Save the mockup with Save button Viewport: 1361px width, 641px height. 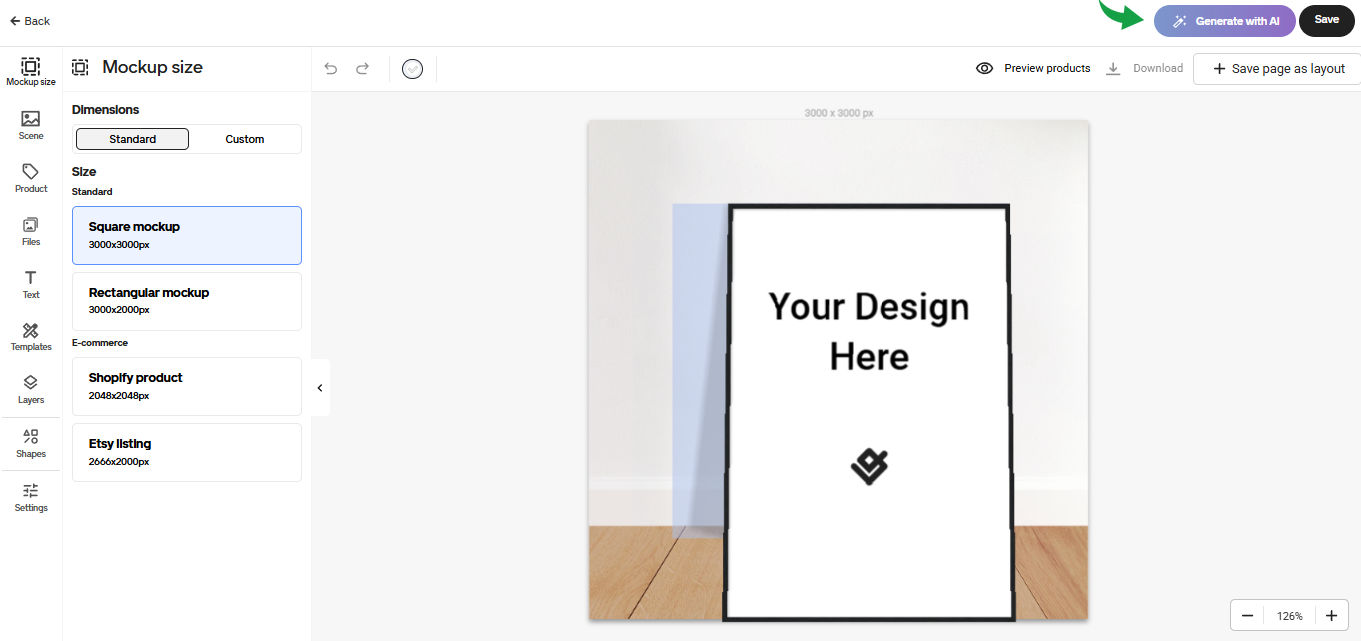tap(1326, 20)
